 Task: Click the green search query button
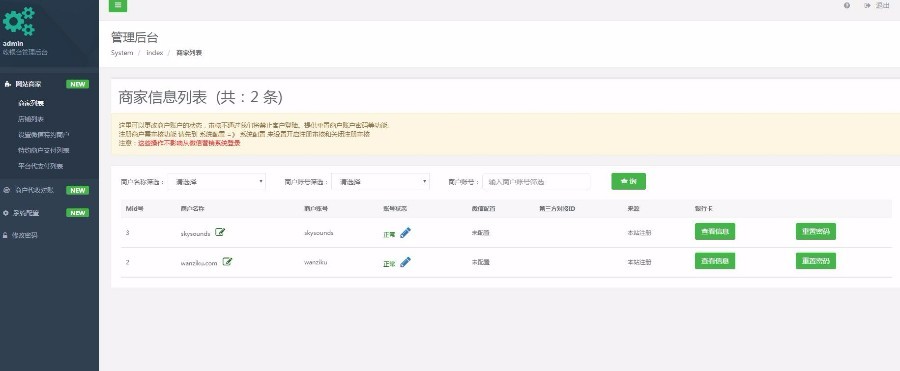[x=629, y=181]
